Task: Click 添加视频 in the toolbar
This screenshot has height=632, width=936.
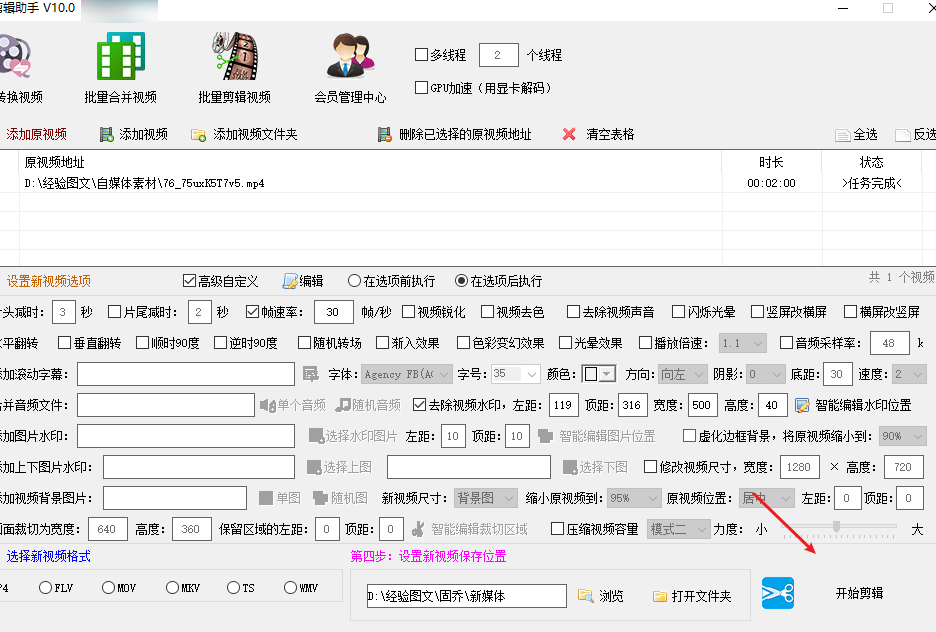Action: click(x=134, y=134)
